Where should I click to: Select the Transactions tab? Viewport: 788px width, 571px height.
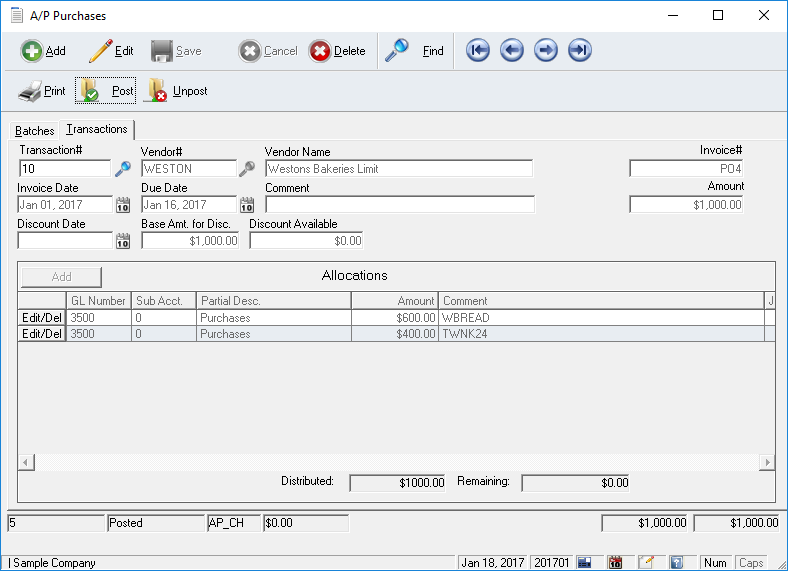pos(97,130)
